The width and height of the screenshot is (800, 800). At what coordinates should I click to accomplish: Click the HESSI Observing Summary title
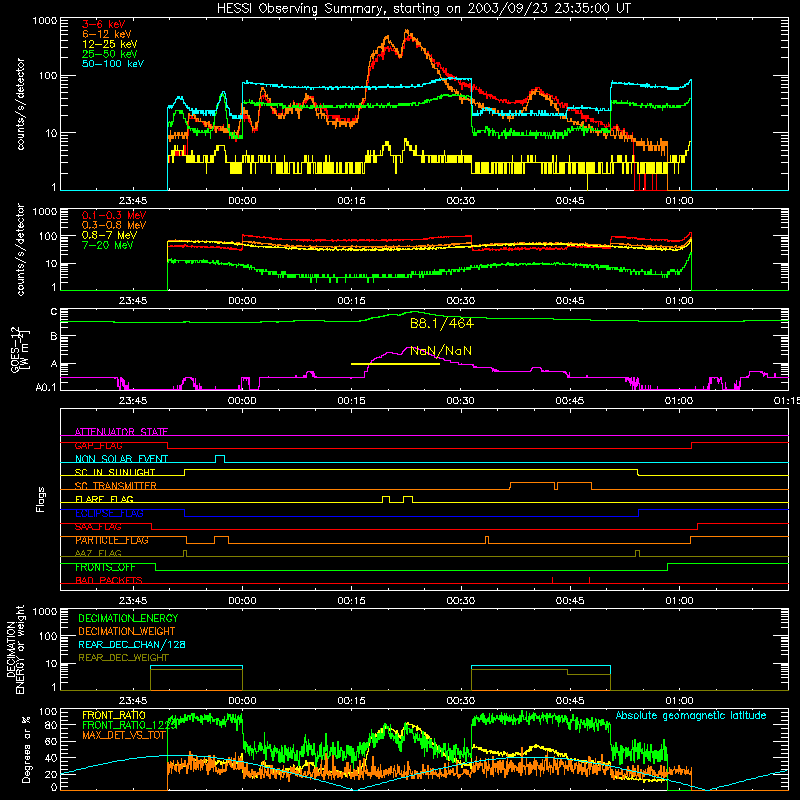pos(424,9)
